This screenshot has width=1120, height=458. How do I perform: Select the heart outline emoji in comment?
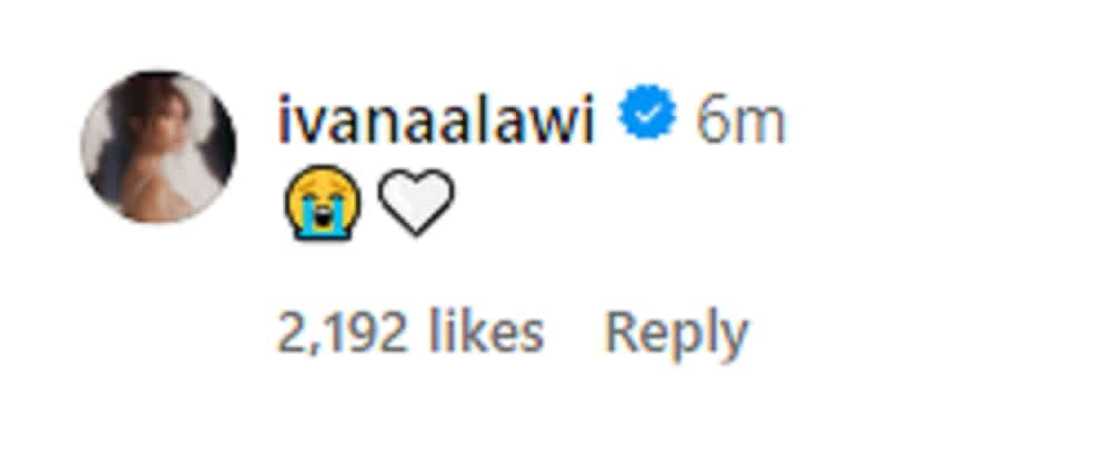tap(415, 202)
